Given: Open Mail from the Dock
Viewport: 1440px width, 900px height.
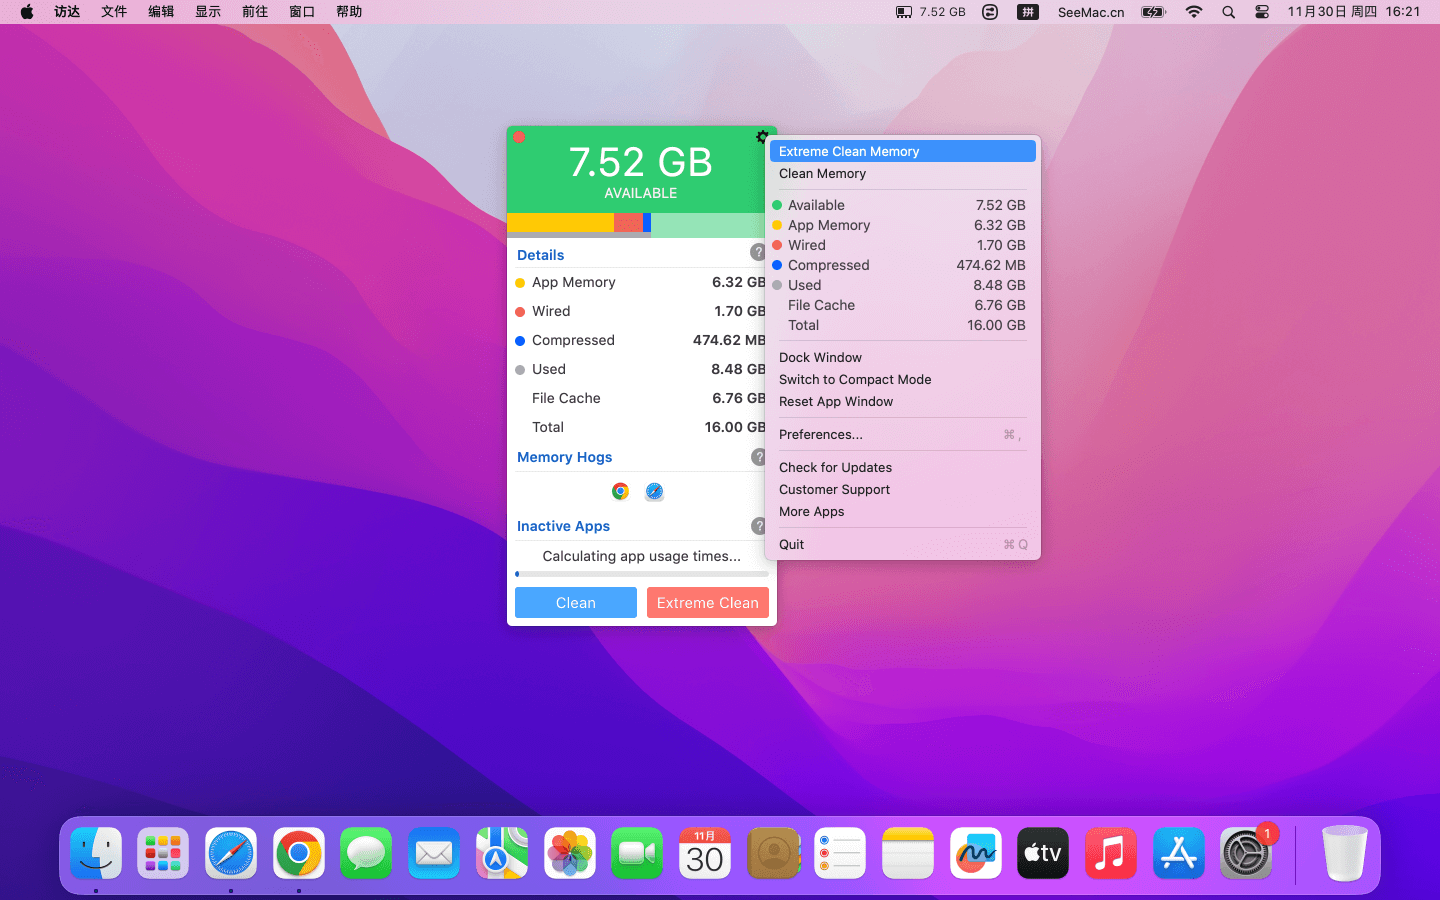Looking at the screenshot, I should pyautogui.click(x=434, y=853).
